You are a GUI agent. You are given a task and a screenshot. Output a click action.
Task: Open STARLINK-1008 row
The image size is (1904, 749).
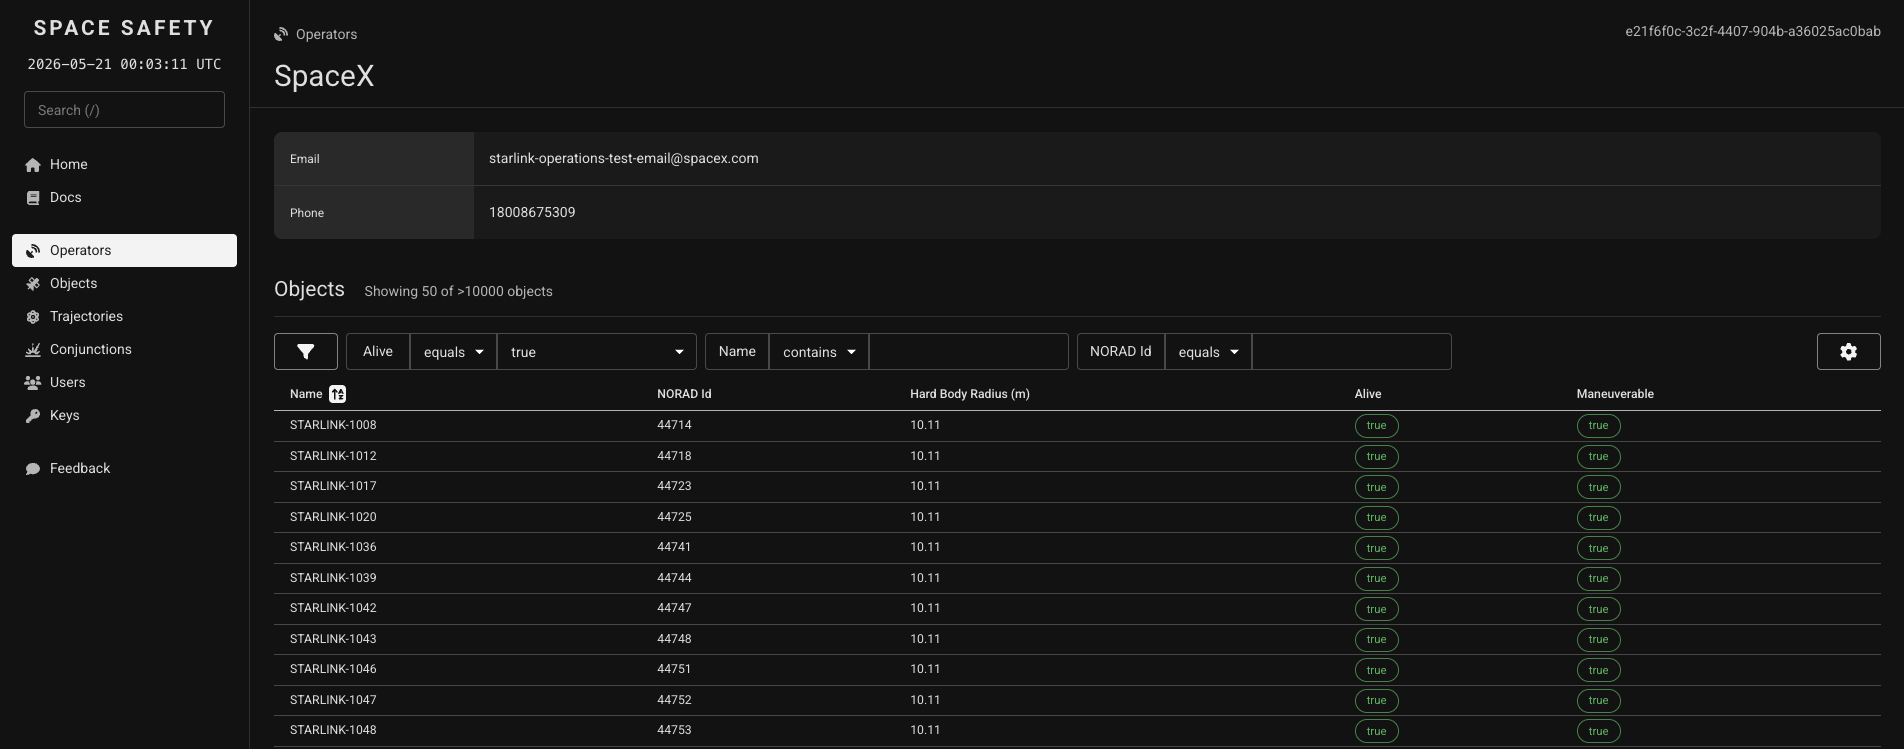[x=1077, y=426]
